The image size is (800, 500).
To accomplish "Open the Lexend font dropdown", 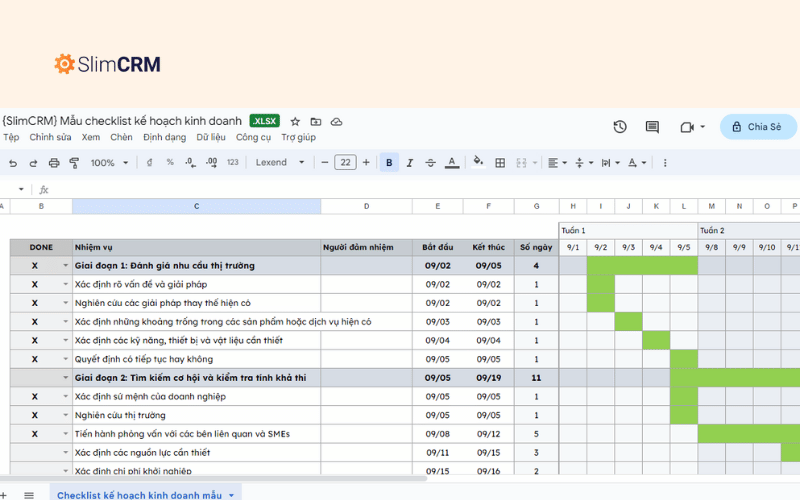I will (x=278, y=163).
